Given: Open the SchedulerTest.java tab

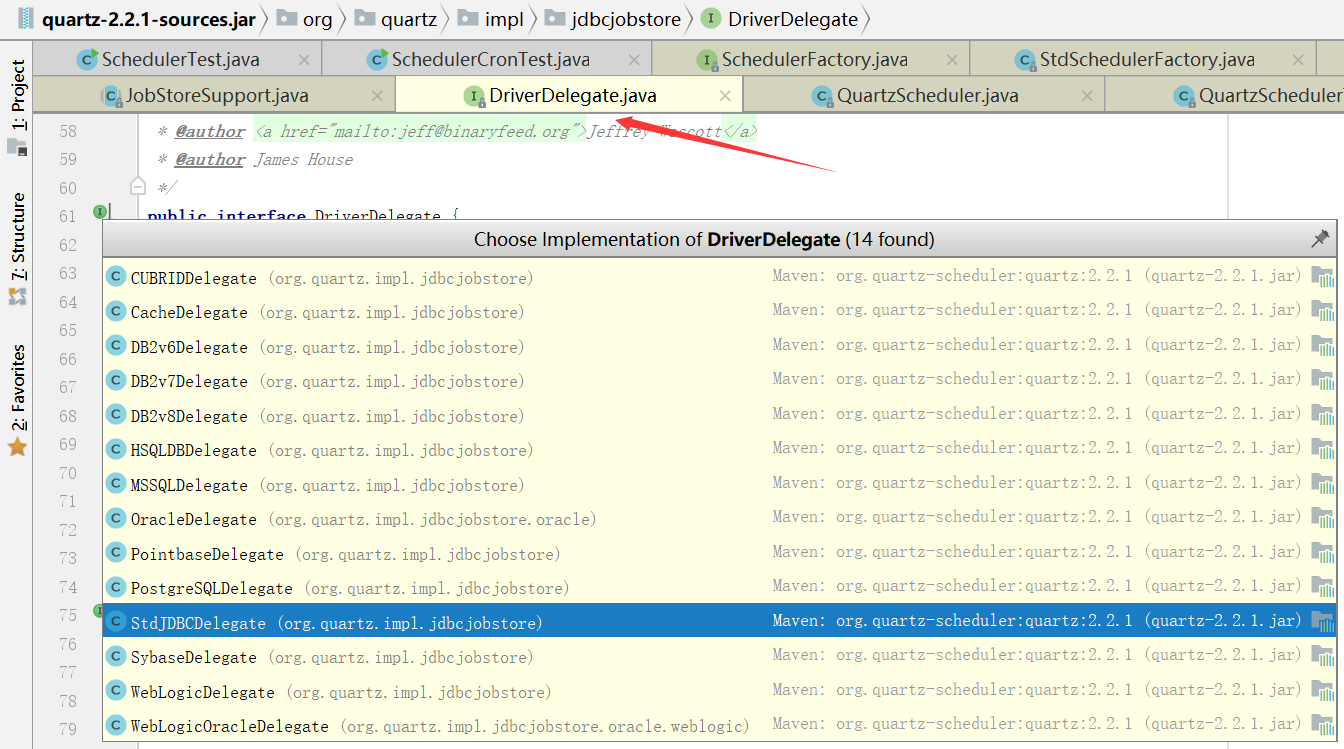Looking at the screenshot, I should [180, 59].
